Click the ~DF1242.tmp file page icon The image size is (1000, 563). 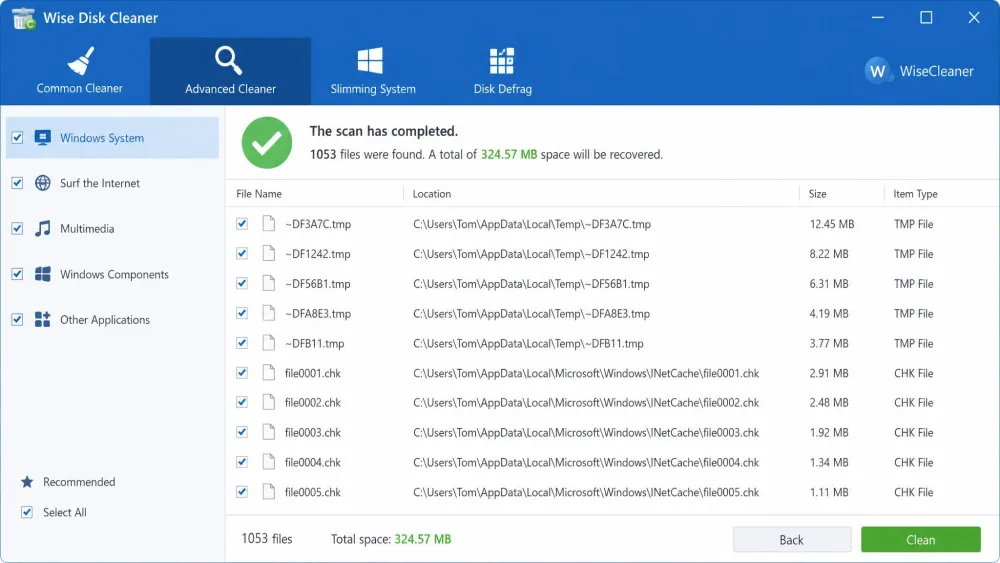[268, 253]
